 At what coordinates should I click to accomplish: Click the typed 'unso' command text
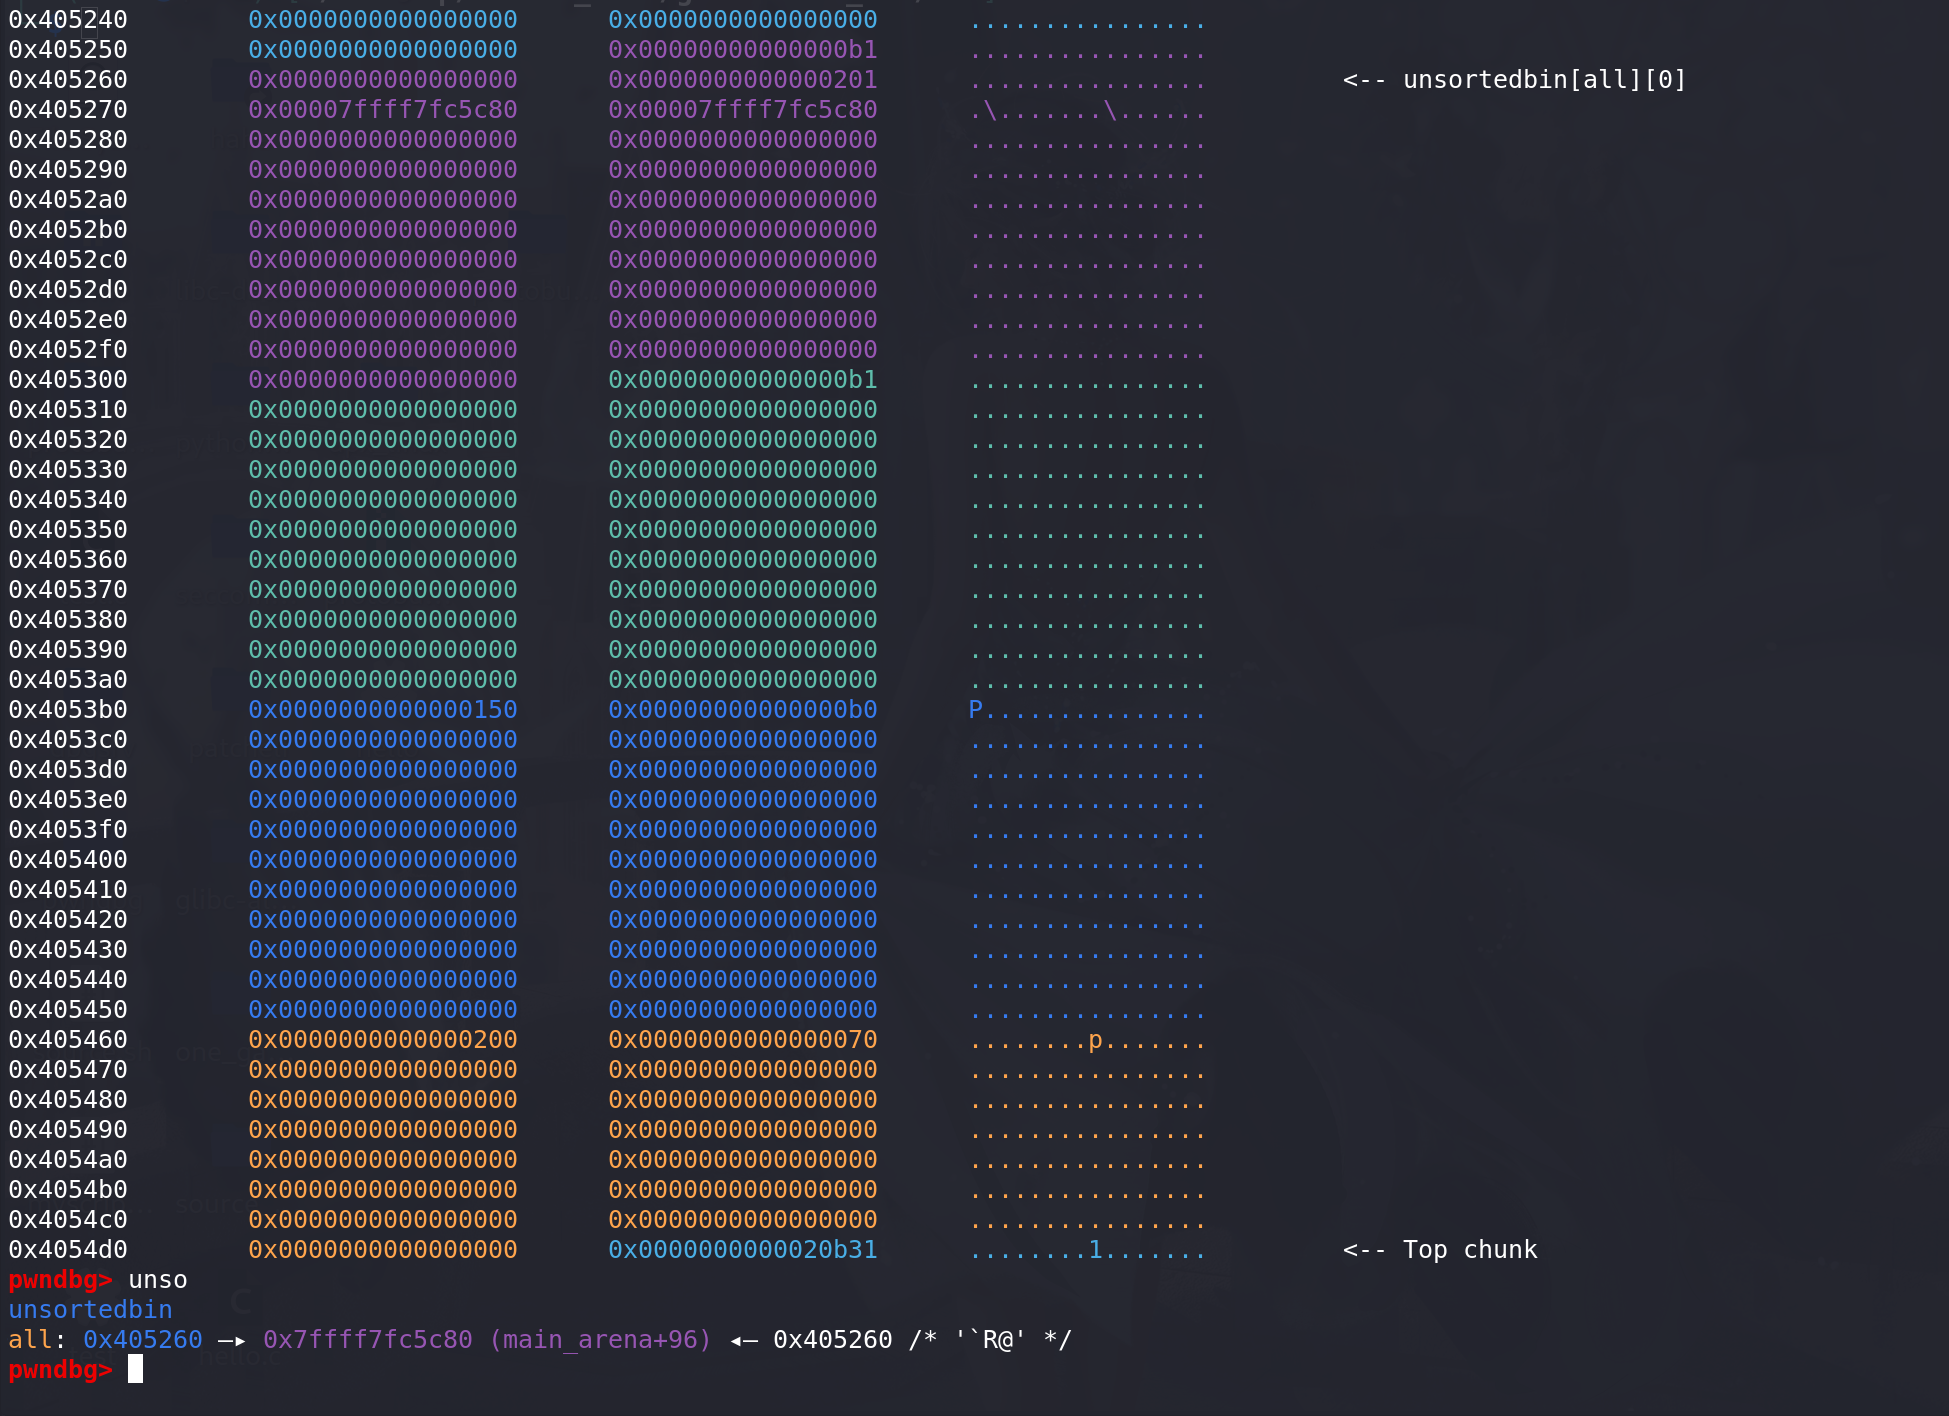[x=158, y=1280]
